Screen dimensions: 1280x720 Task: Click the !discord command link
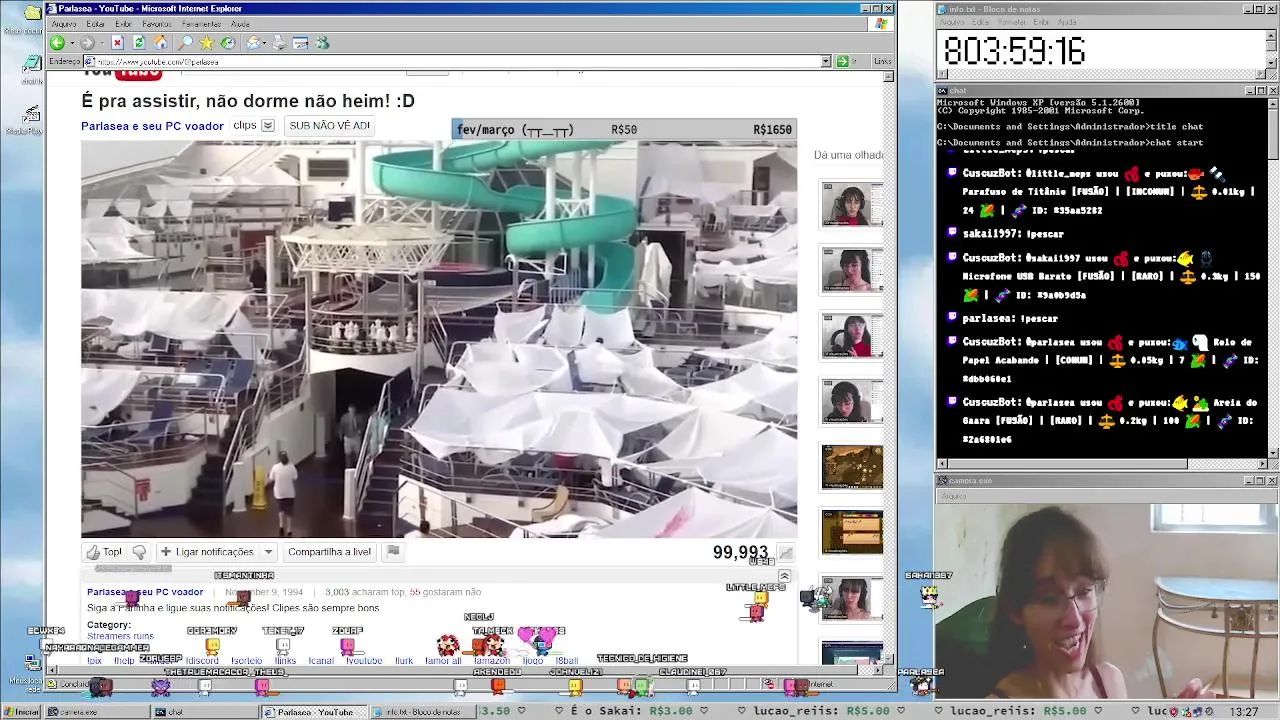pos(202,661)
